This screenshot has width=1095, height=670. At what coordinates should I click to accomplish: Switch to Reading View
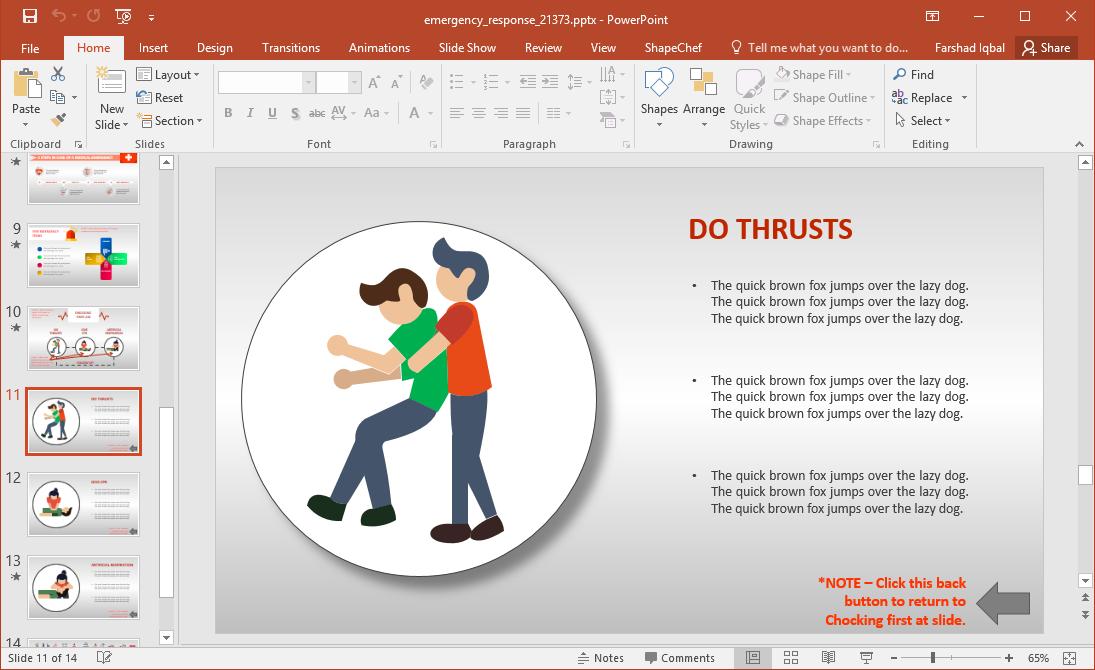[x=828, y=658]
